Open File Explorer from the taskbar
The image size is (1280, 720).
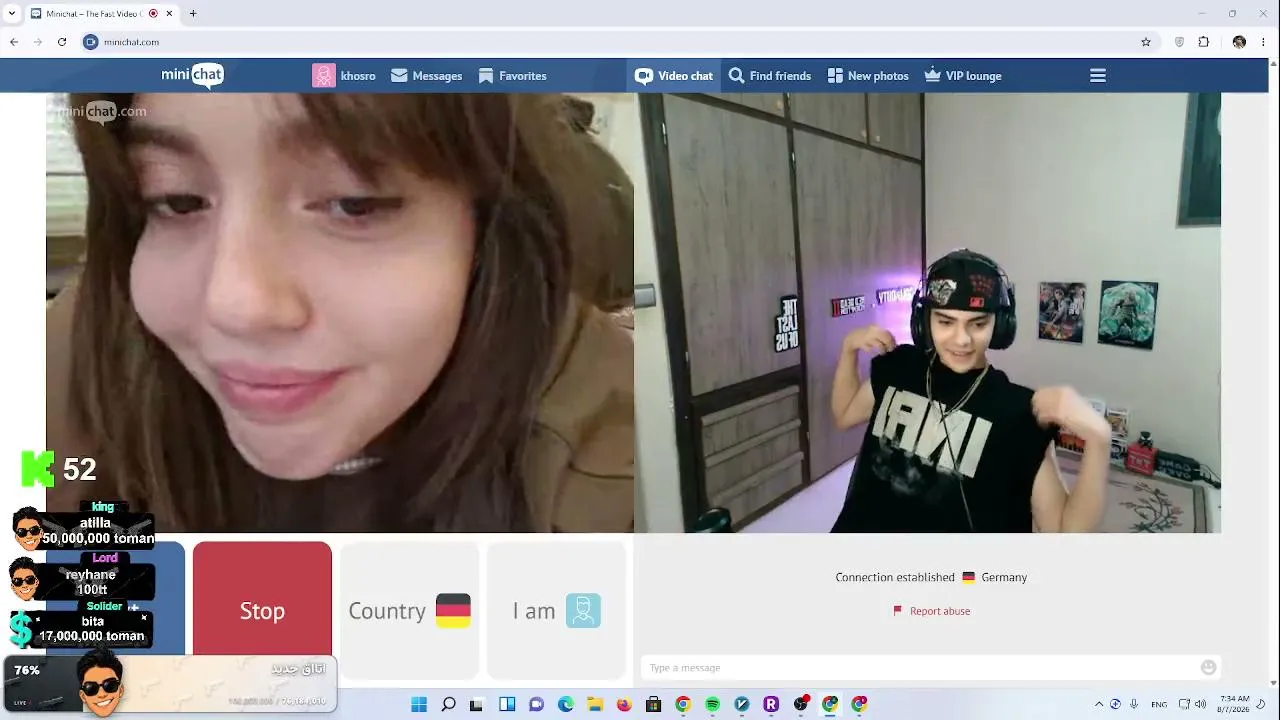point(595,704)
